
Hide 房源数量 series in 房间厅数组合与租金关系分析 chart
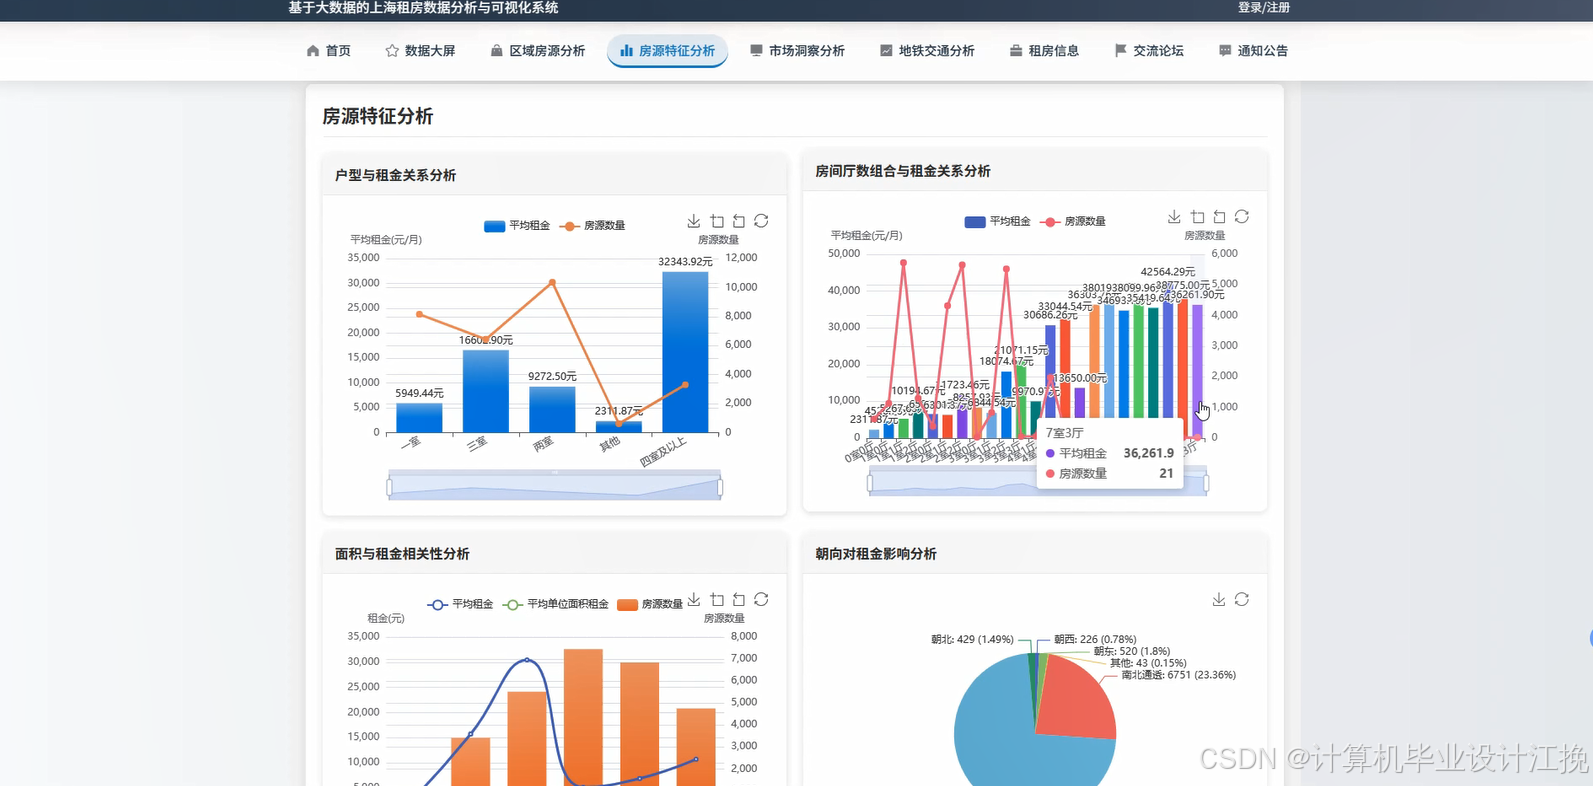1072,222
